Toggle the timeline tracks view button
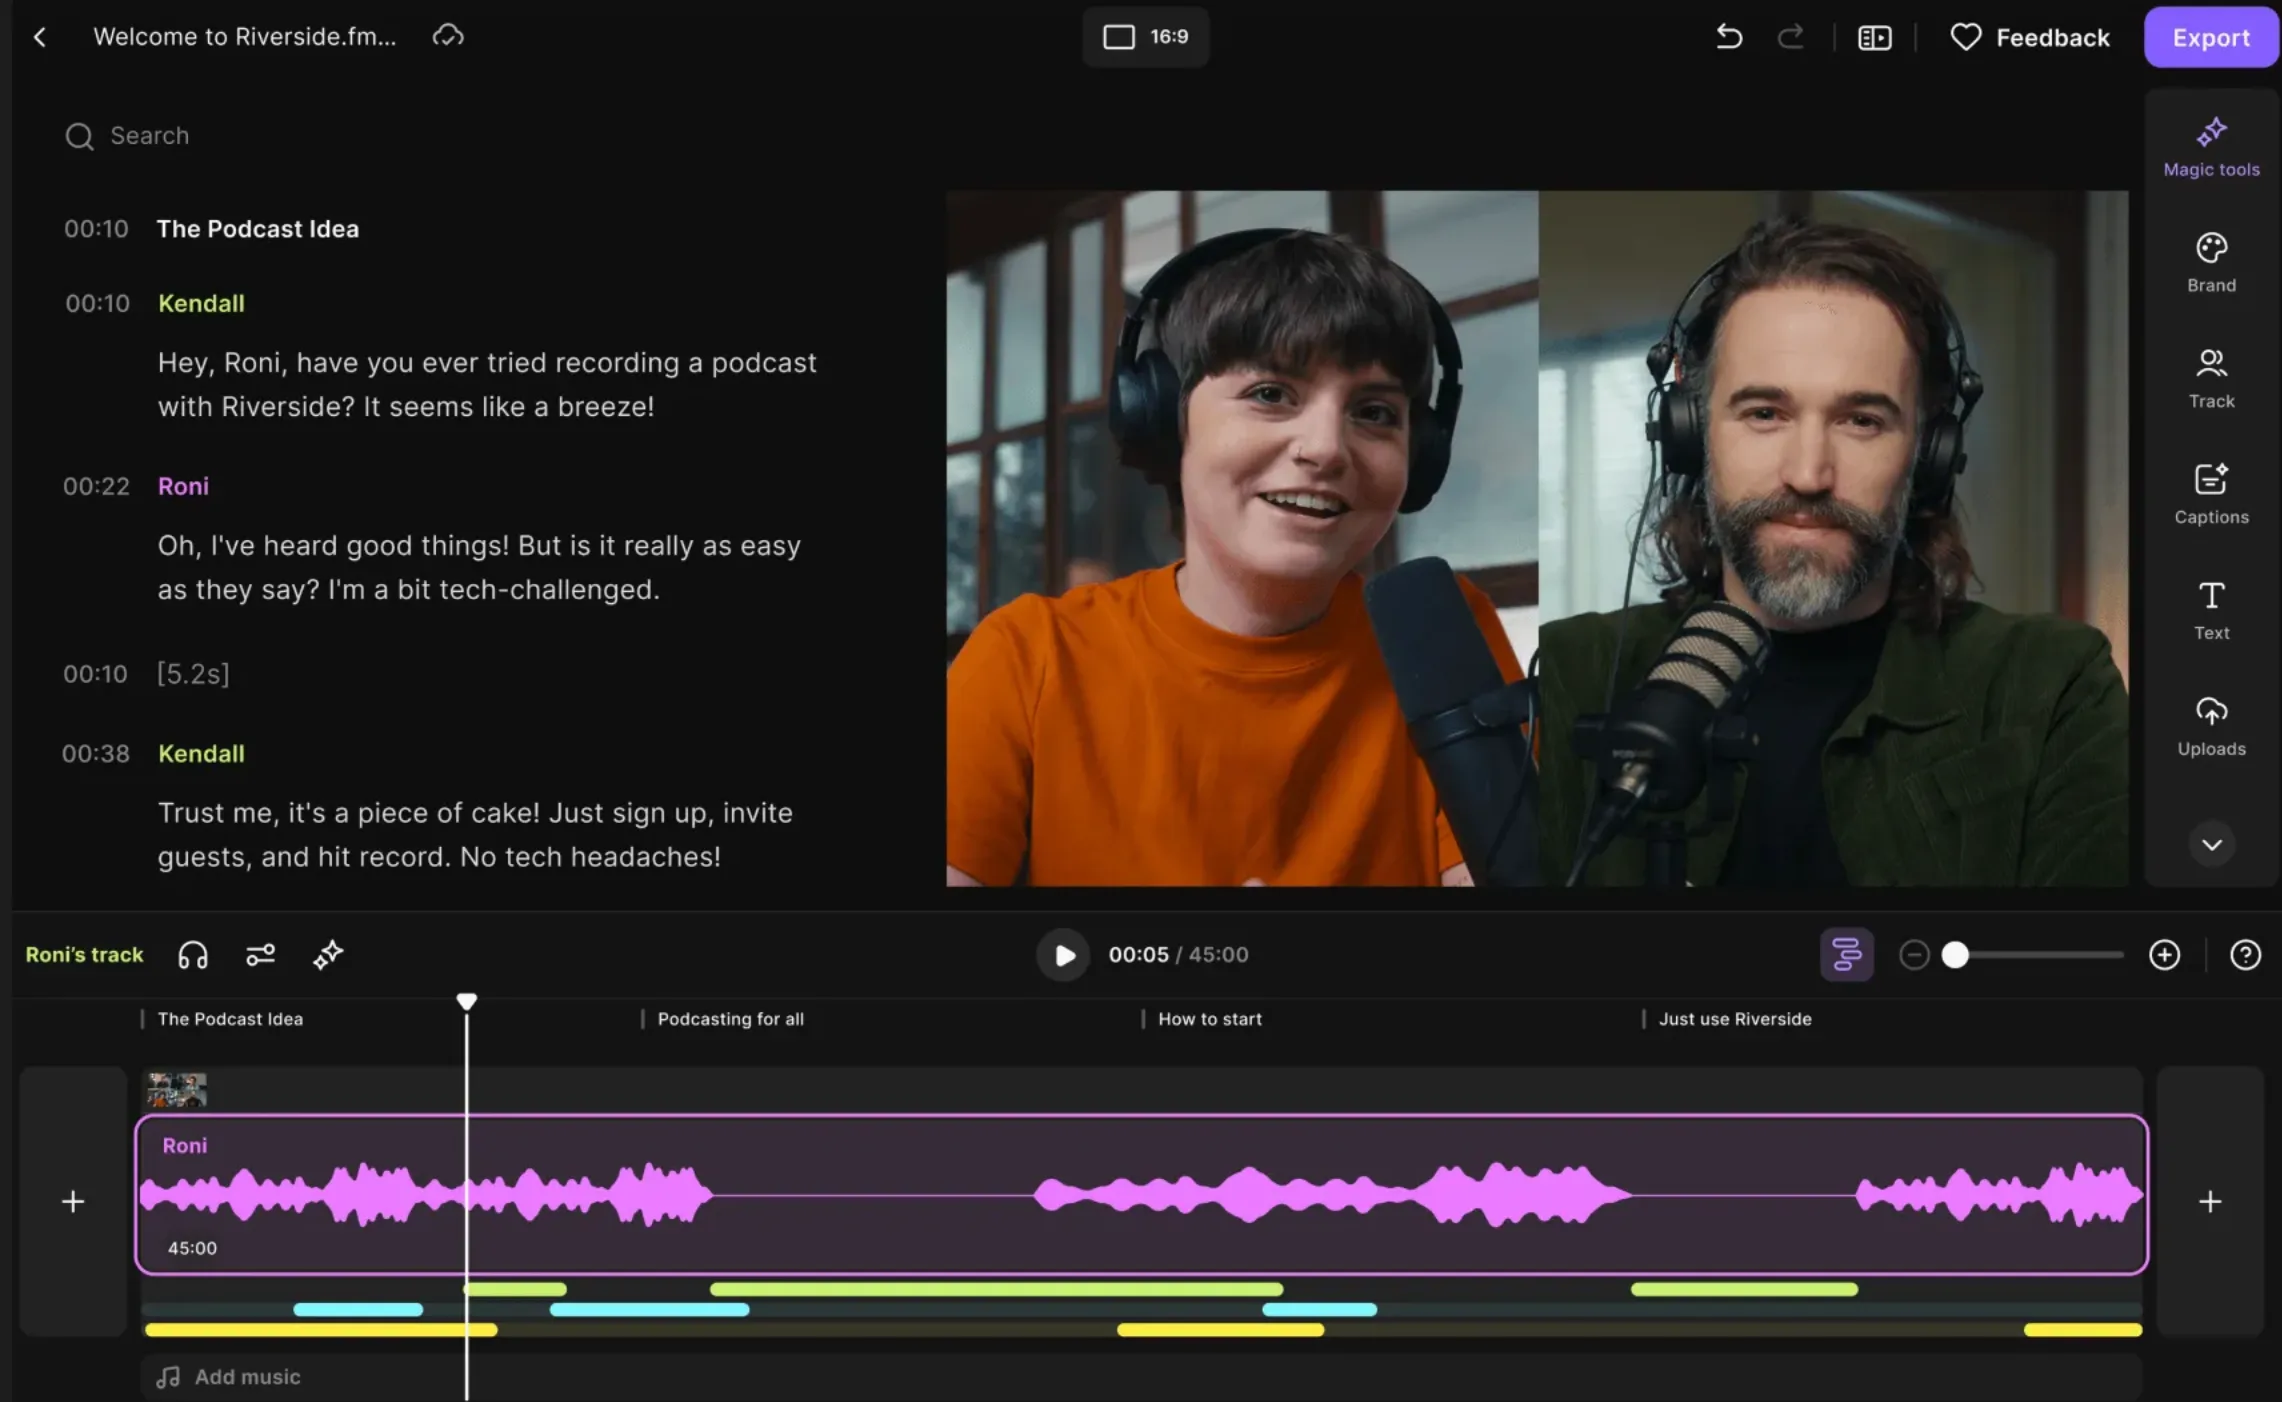The height and width of the screenshot is (1402, 2282). [1846, 955]
